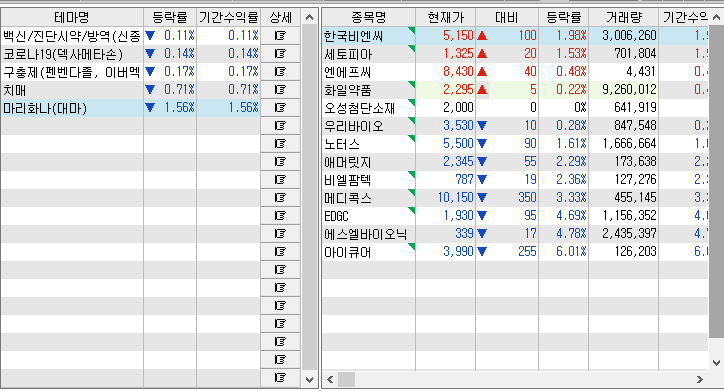Image resolution: width=724 pixels, height=391 pixels.
Task: Open detail icon for 코로나19(덱사메타손) theme
Action: (280, 54)
